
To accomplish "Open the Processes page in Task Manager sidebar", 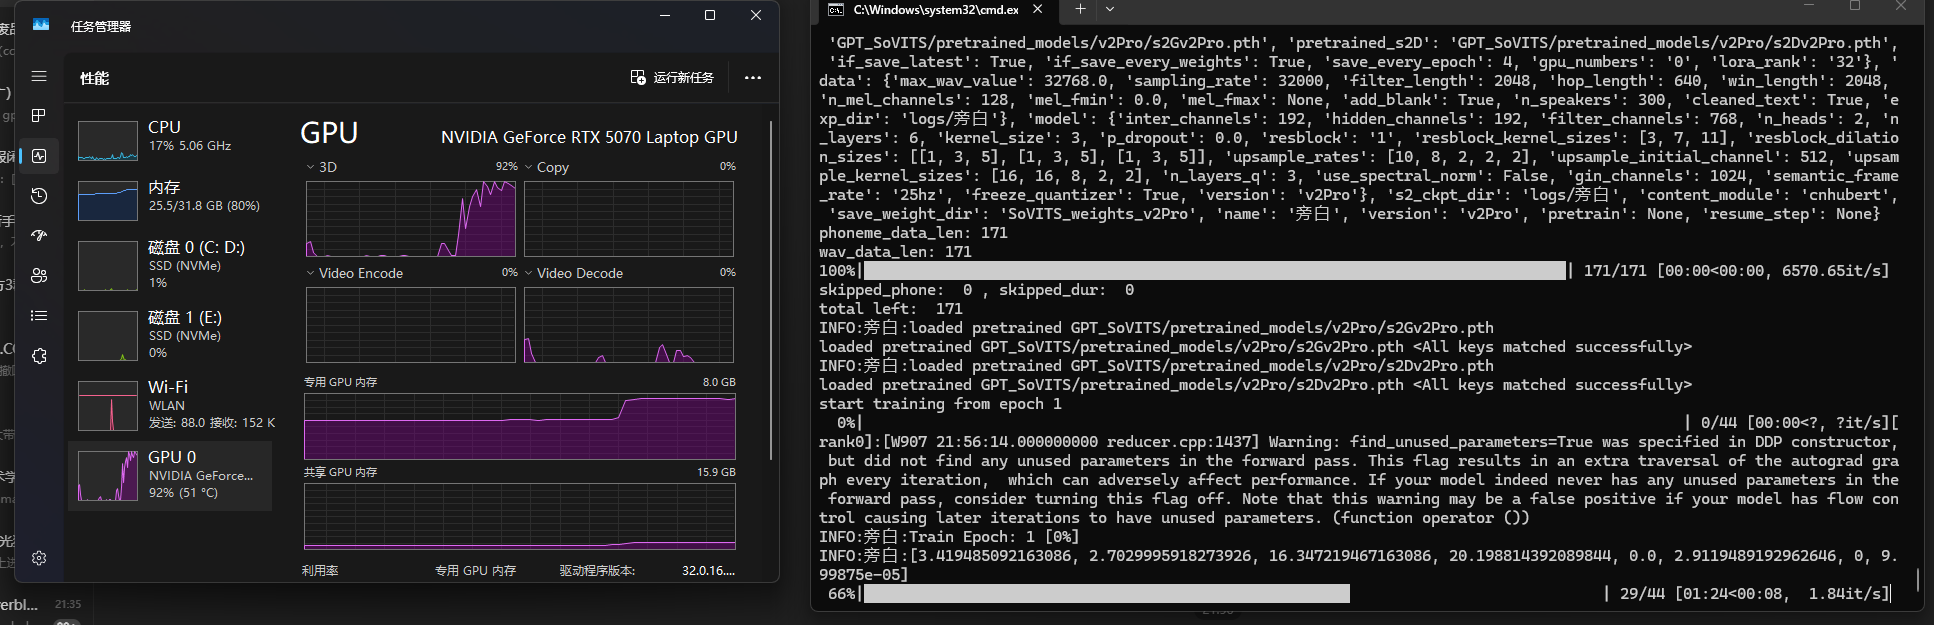I will coord(39,116).
